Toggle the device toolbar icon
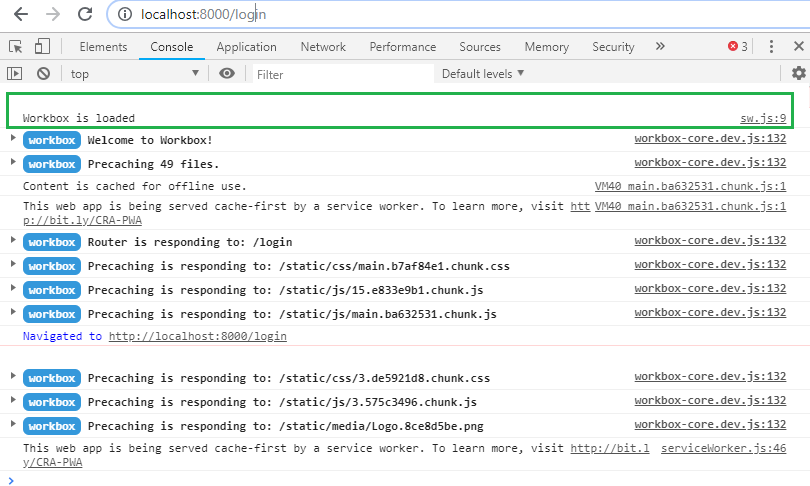Viewport: 810px width, 486px height. [42, 46]
